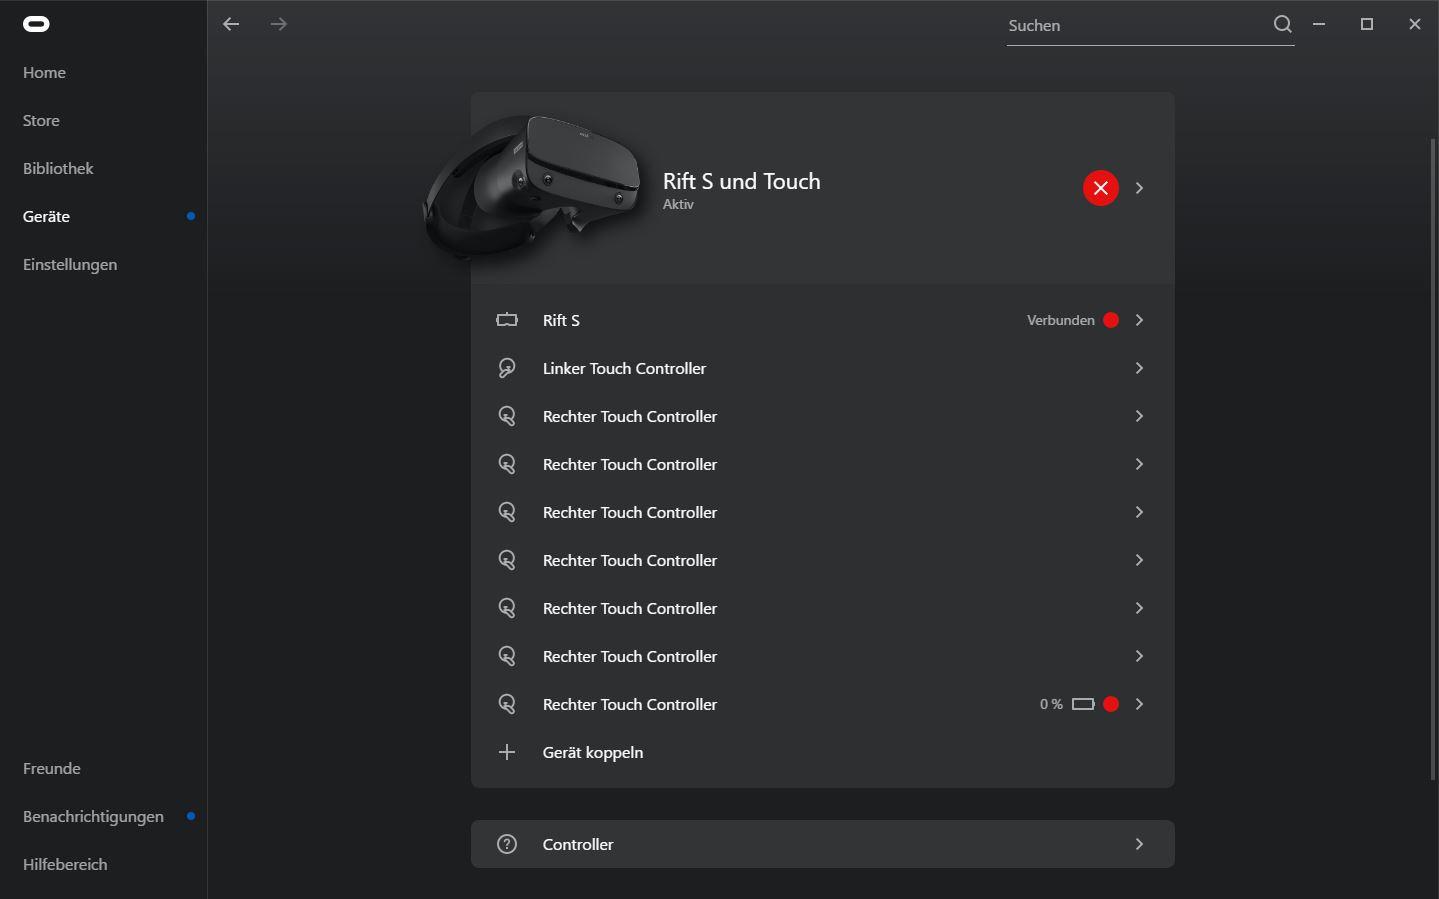Expand the Rift S und Touch header chevron
This screenshot has height=899, width=1439.
pos(1139,188)
